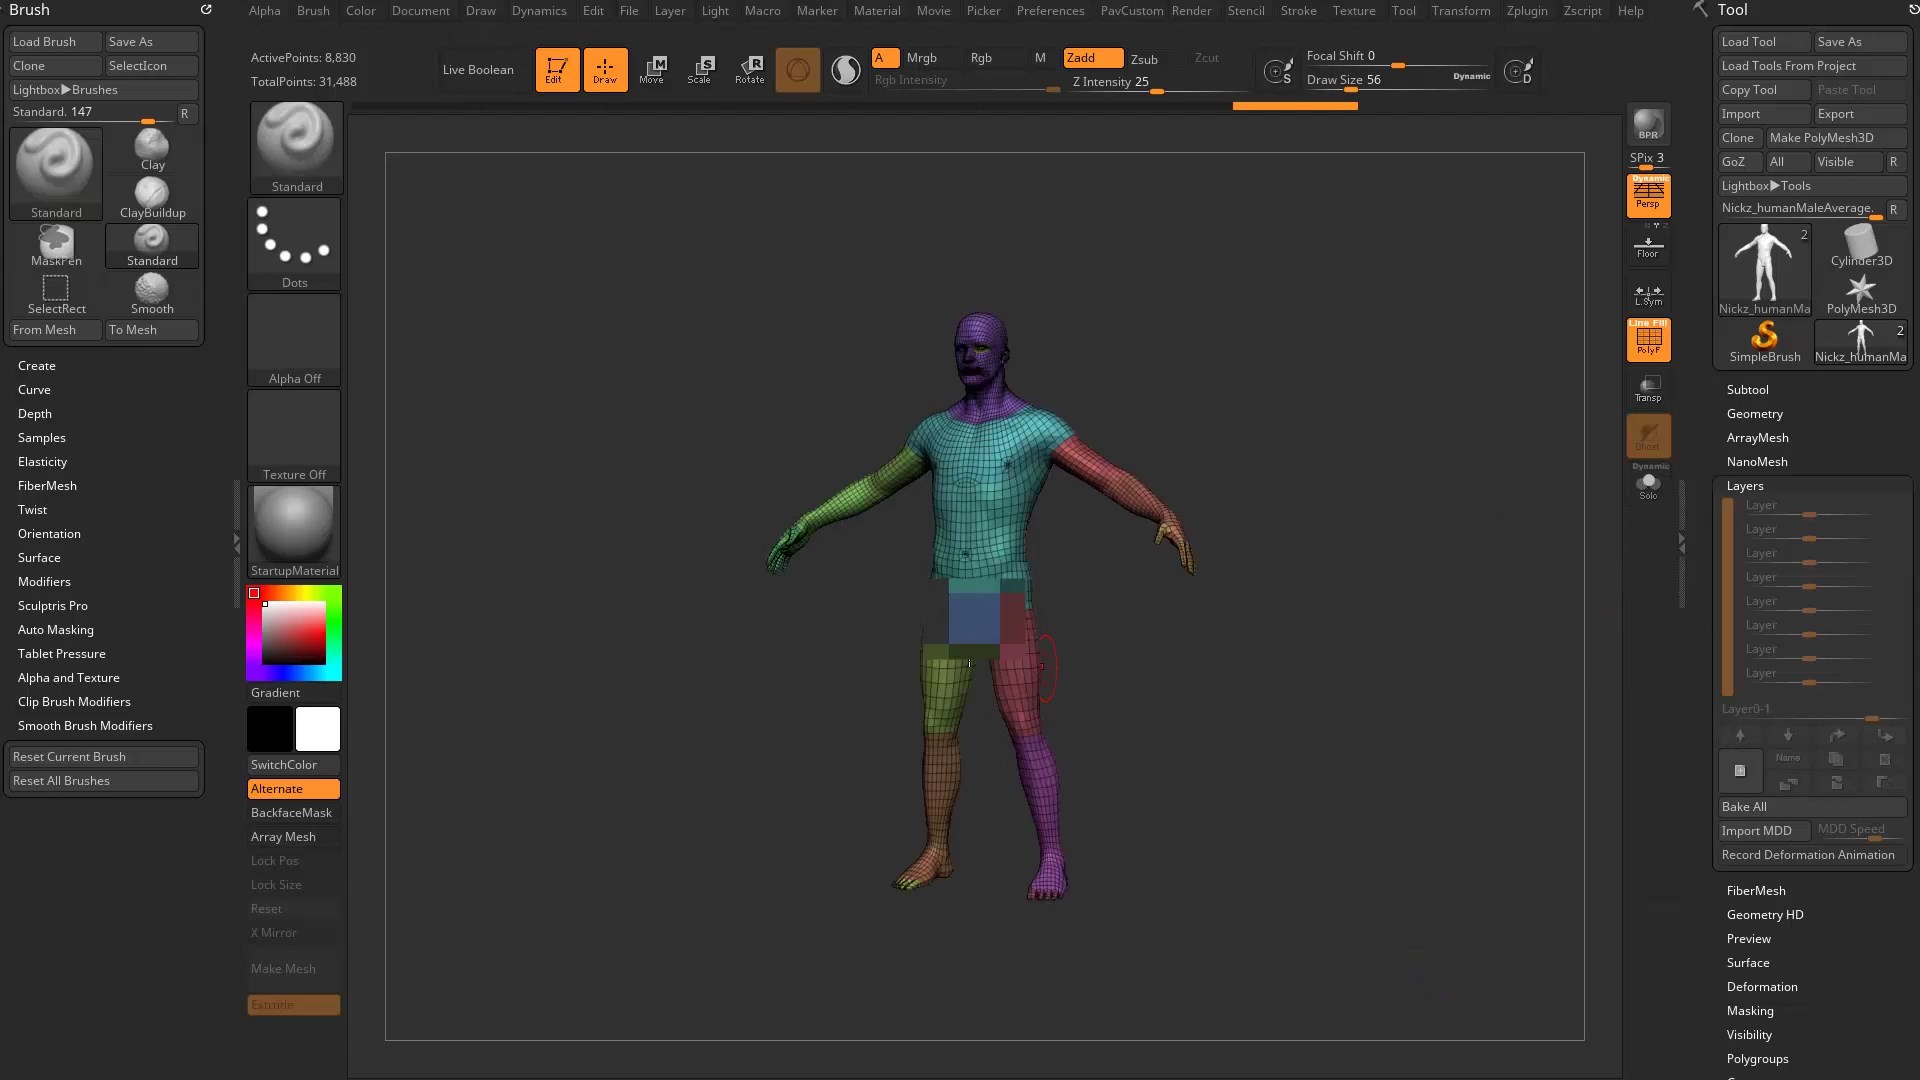
Task: Click Make PolyMesh3D button
Action: (1836, 138)
